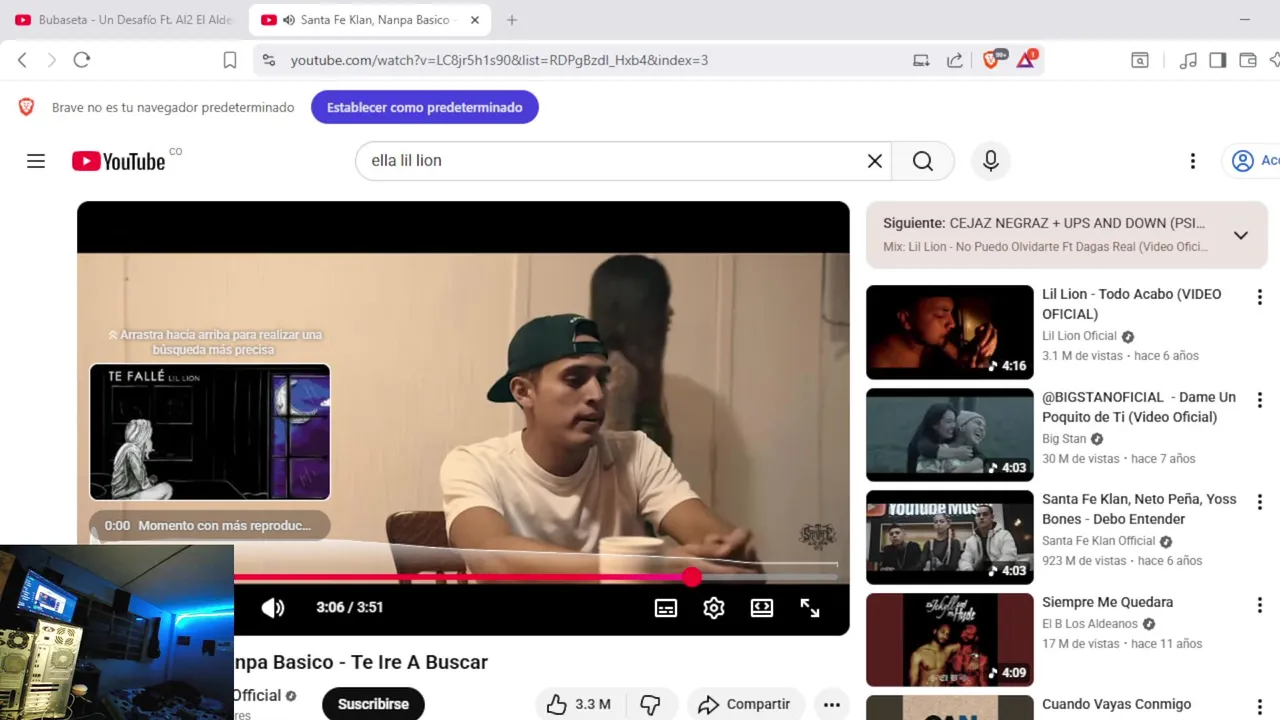
Task: Toggle theater mode view
Action: [762, 607]
